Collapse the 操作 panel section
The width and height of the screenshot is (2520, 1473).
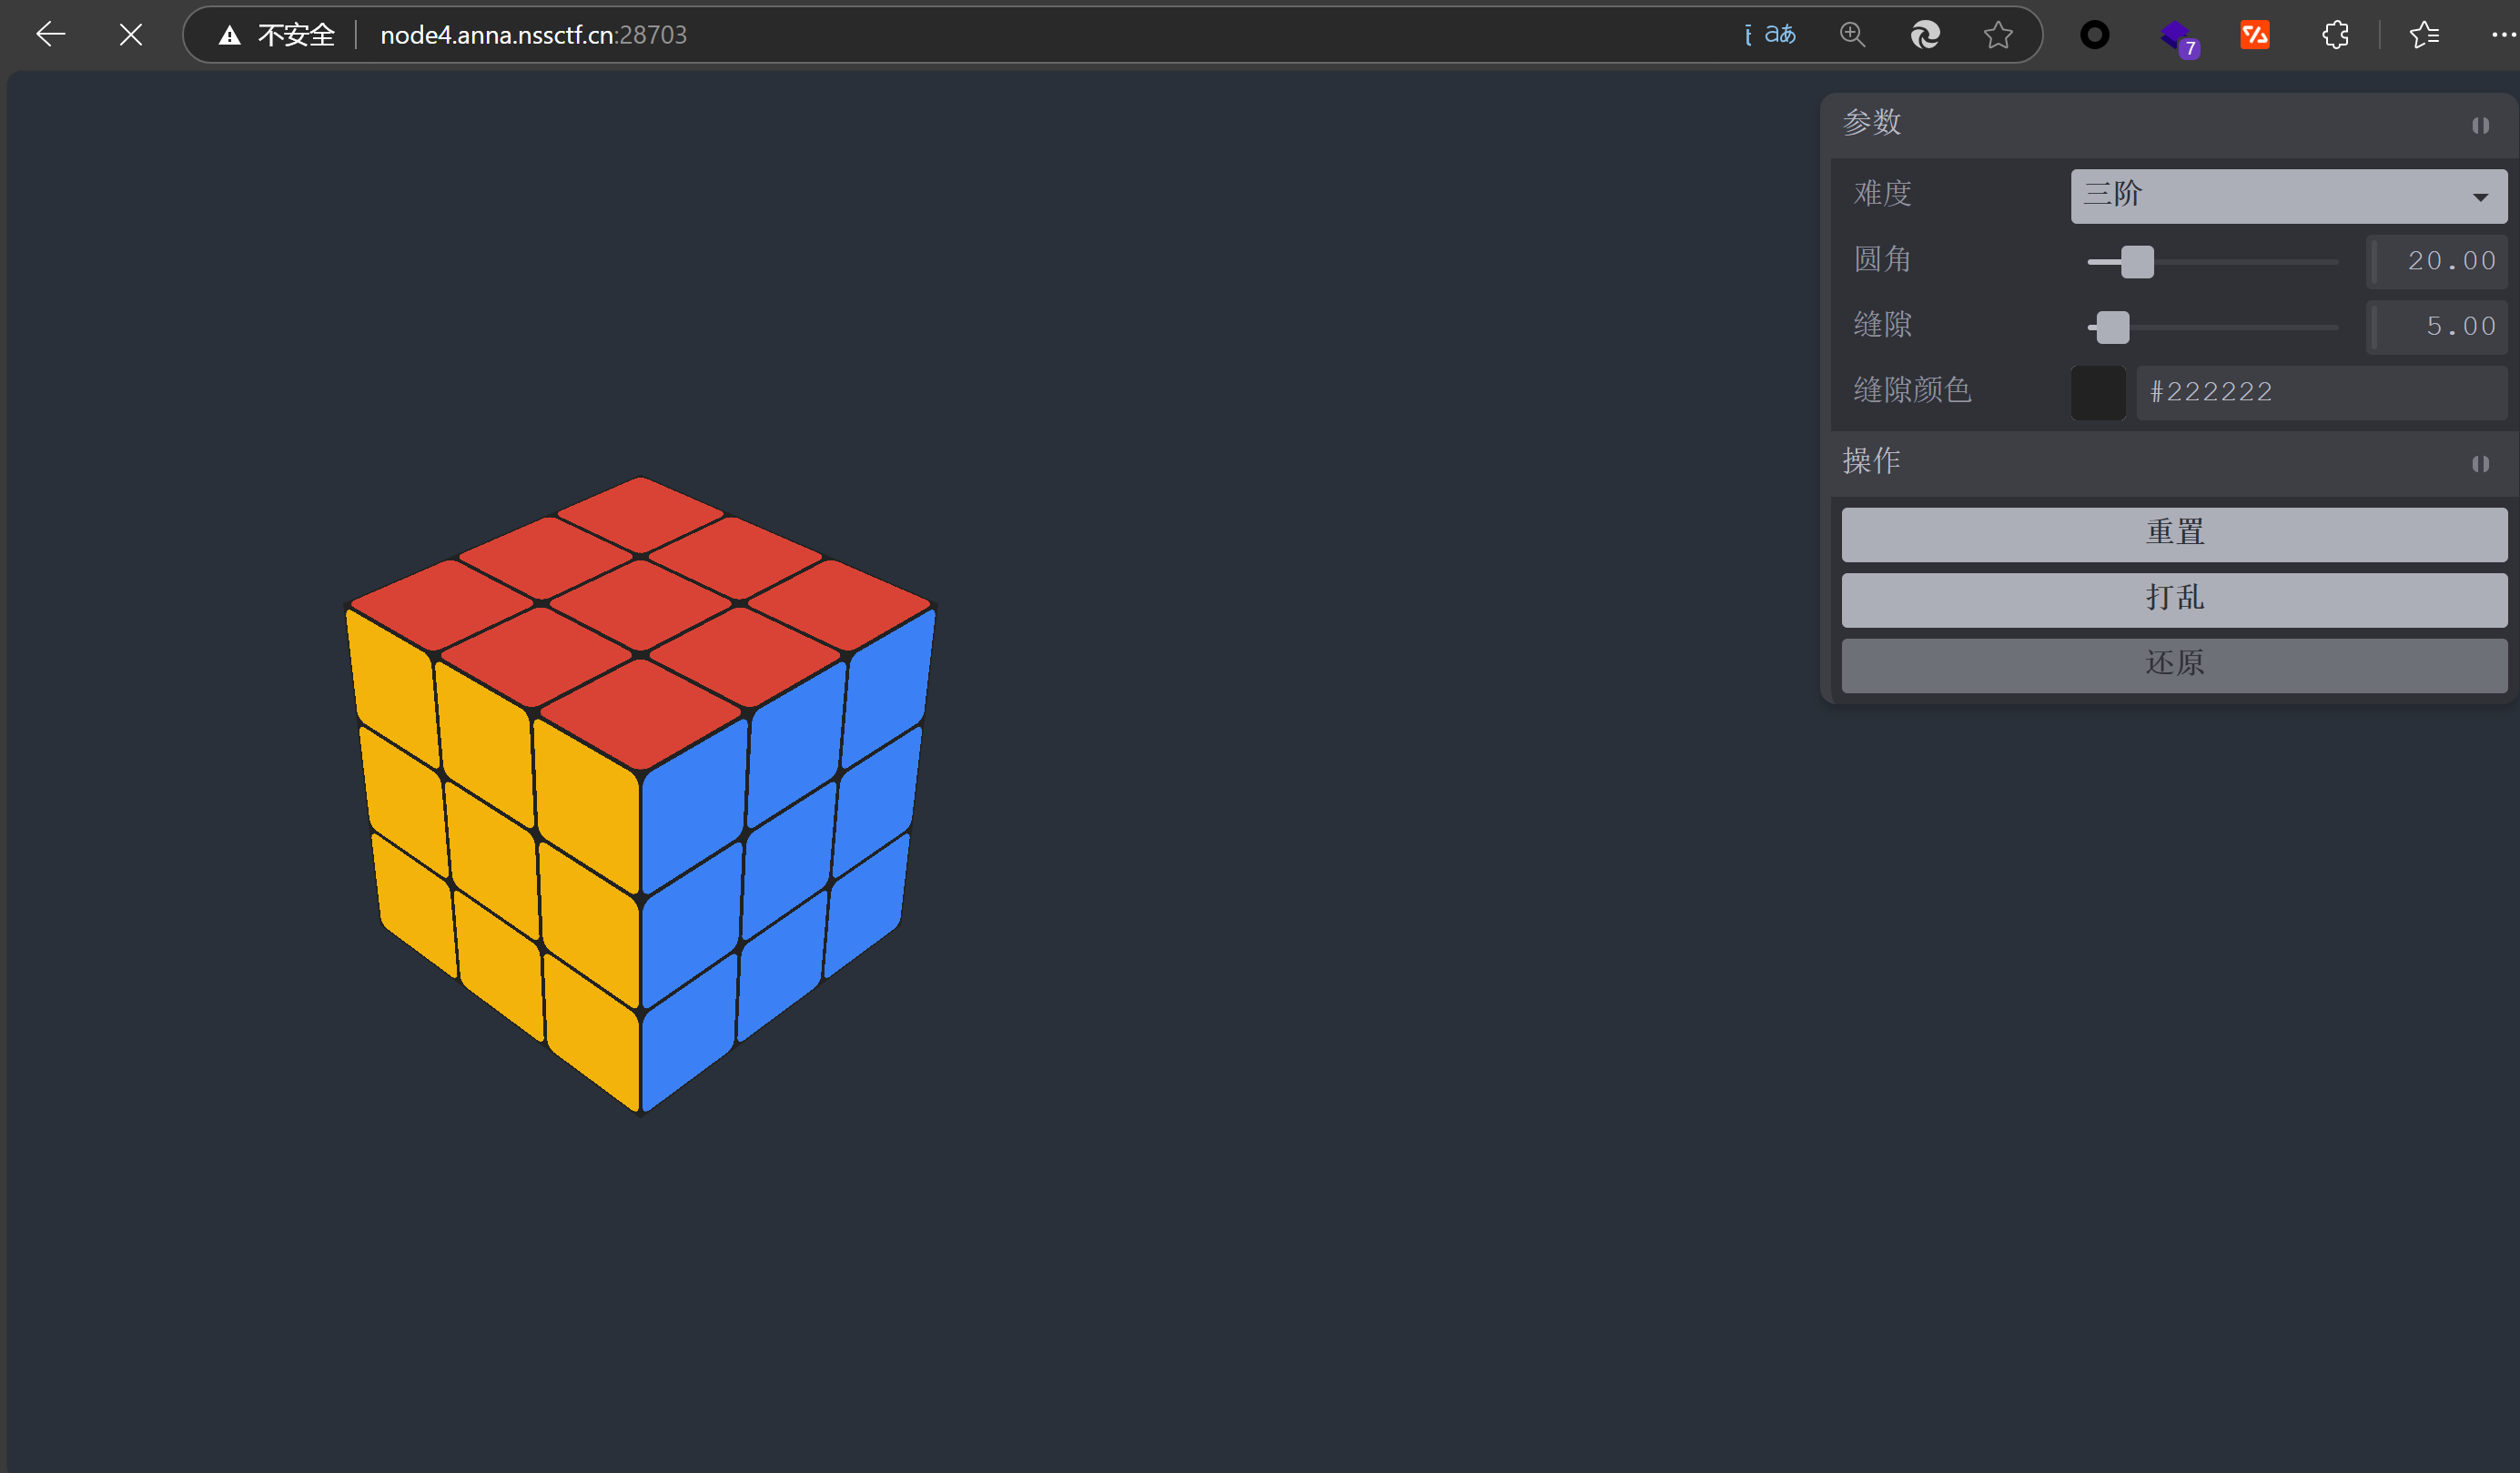click(2480, 464)
